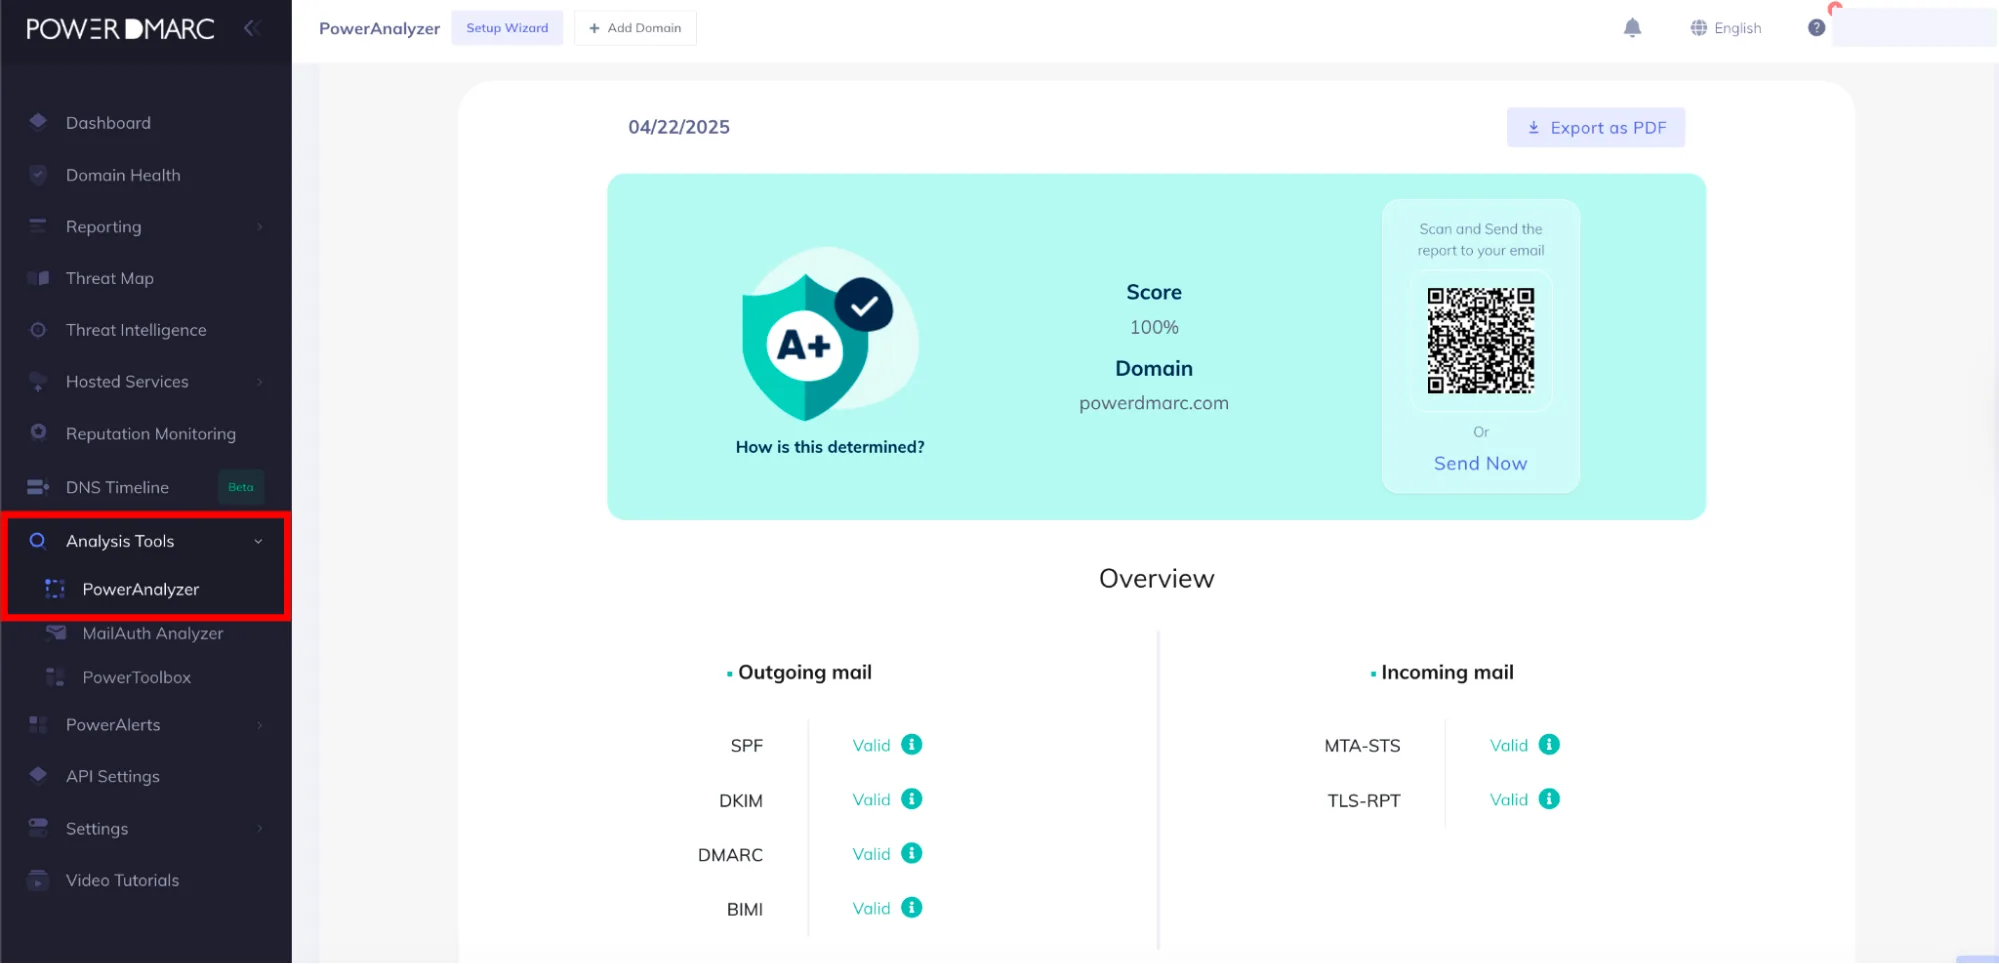This screenshot has width=1999, height=964.
Task: Select DNS Timeline menu item
Action: coord(117,487)
